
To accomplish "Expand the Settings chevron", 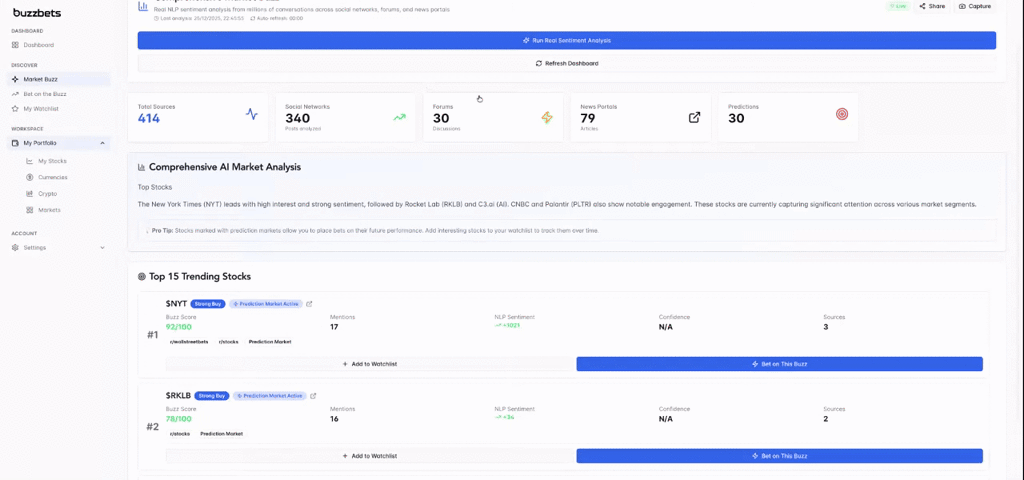I will pos(103,248).
